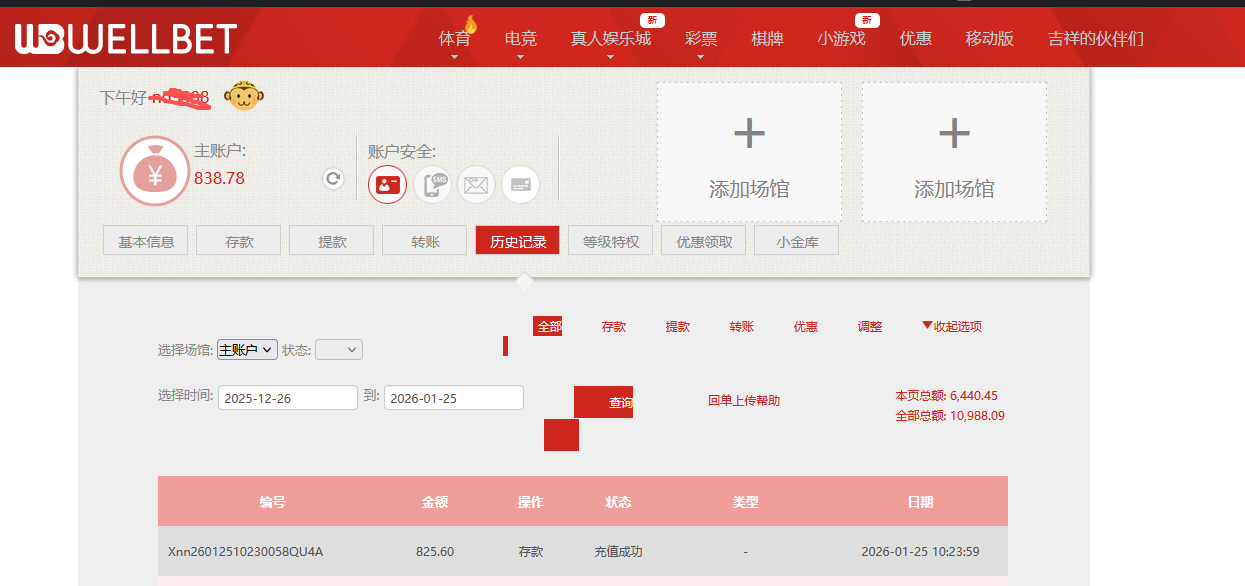1245x586 pixels.
Task: Click the plus icon in the first 添加场馆 panel
Action: pyautogui.click(x=748, y=132)
